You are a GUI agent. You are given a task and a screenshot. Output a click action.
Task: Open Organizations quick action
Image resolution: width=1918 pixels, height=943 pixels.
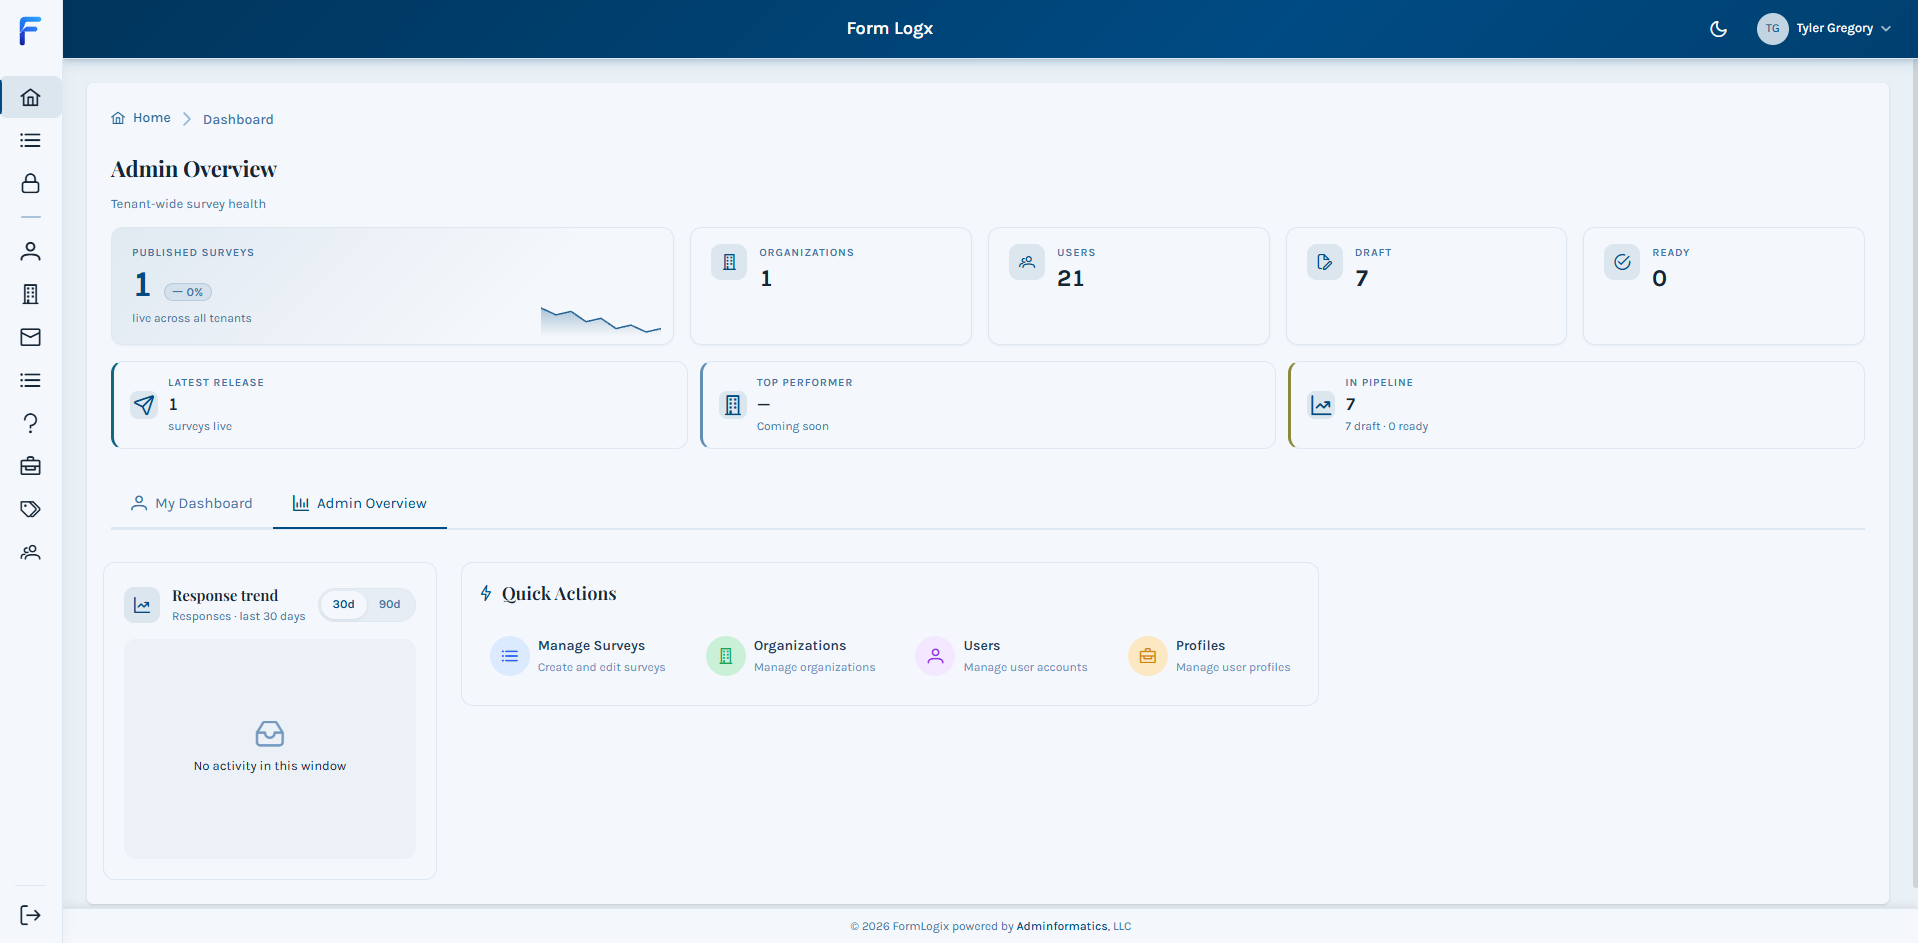[x=791, y=656]
